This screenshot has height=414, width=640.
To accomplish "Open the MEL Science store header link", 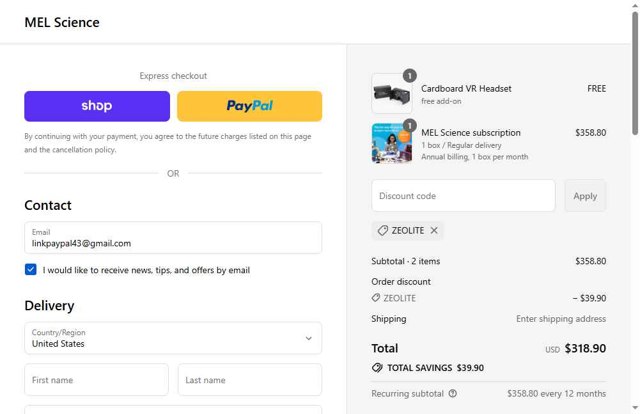I will pos(62,22).
